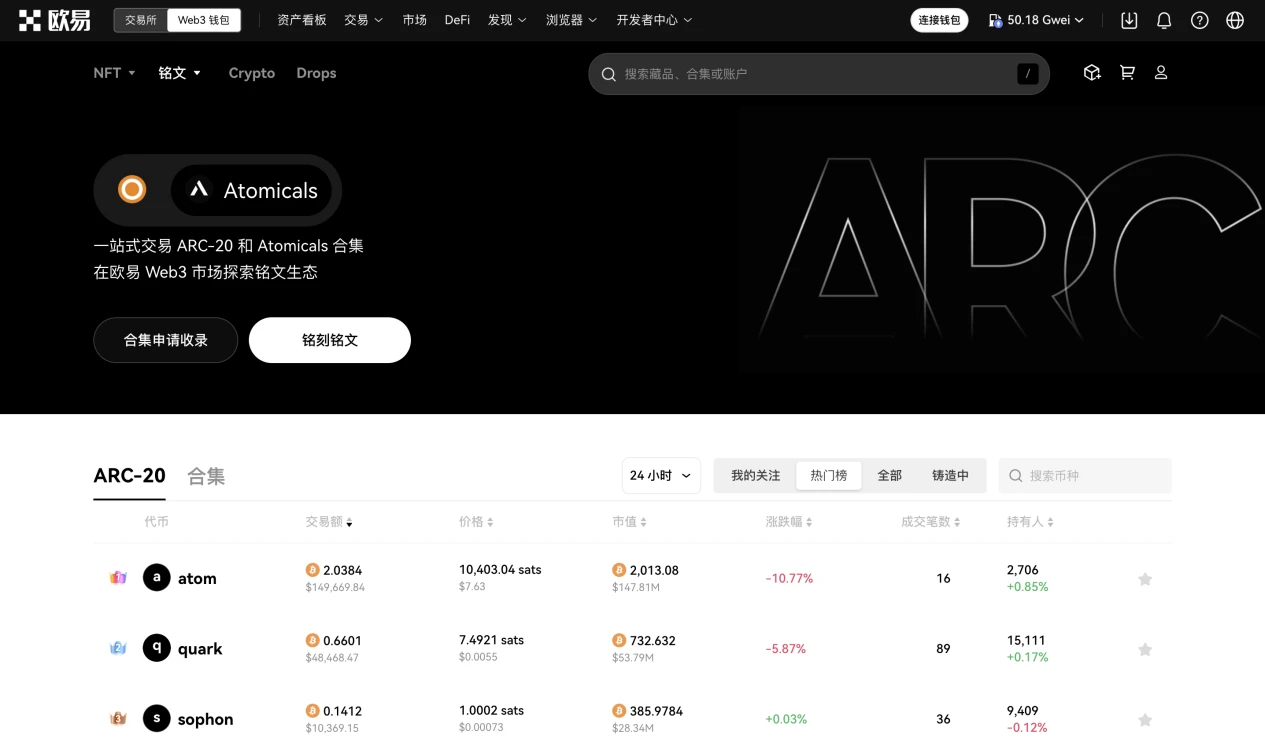Select the 全部 filter
This screenshot has height=749, width=1265.
point(890,476)
